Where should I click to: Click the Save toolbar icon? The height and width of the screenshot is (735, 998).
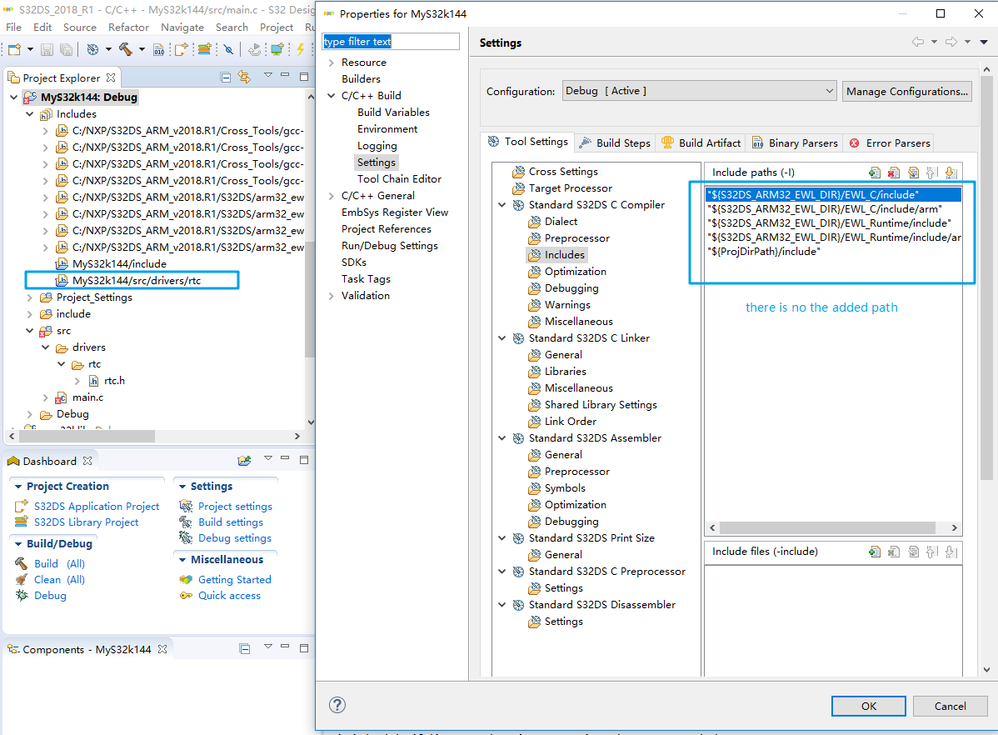[x=47, y=49]
